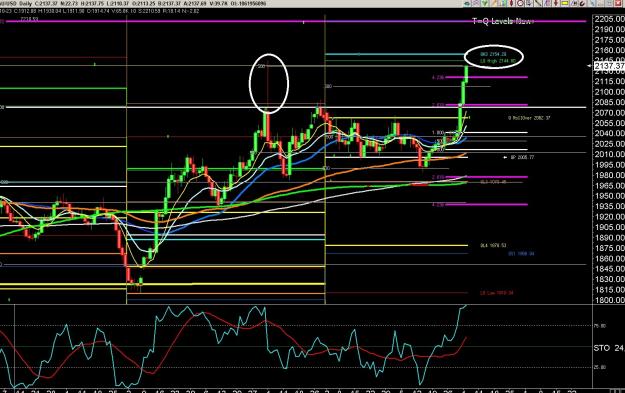Click the 2100.00 price axis label
625x393 pixels.
click(x=609, y=92)
